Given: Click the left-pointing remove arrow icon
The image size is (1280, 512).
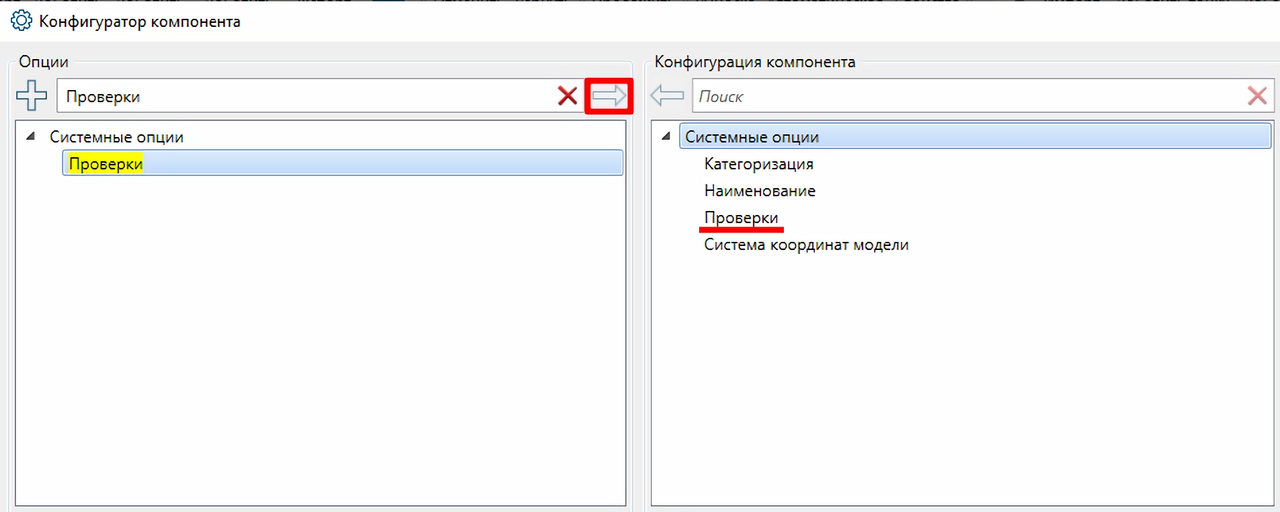Looking at the screenshot, I should pyautogui.click(x=667, y=96).
